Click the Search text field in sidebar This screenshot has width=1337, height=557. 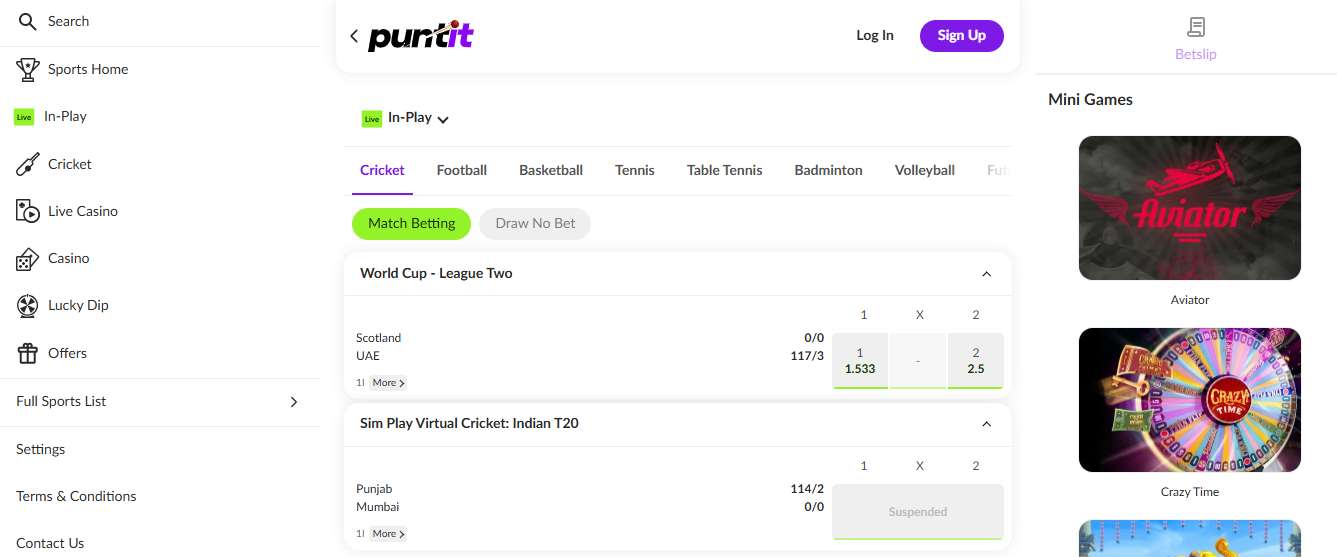(x=69, y=21)
